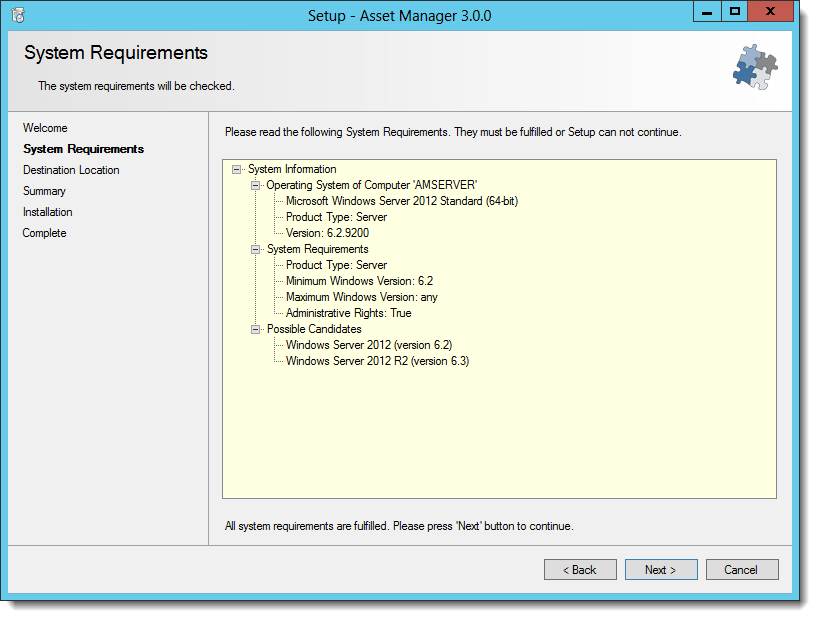Click the 'Please read the following System Requirements' text
816x617 pixels.
coord(453,132)
